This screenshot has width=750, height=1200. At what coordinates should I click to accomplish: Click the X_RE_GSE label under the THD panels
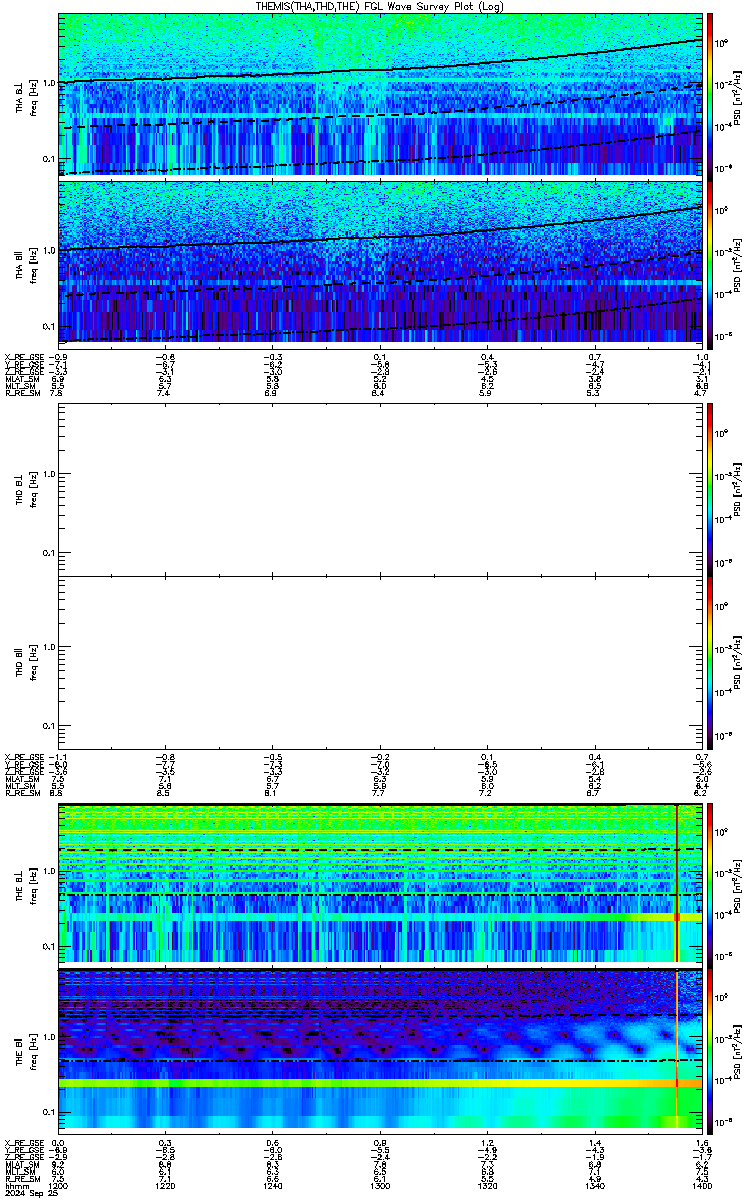pos(23,757)
